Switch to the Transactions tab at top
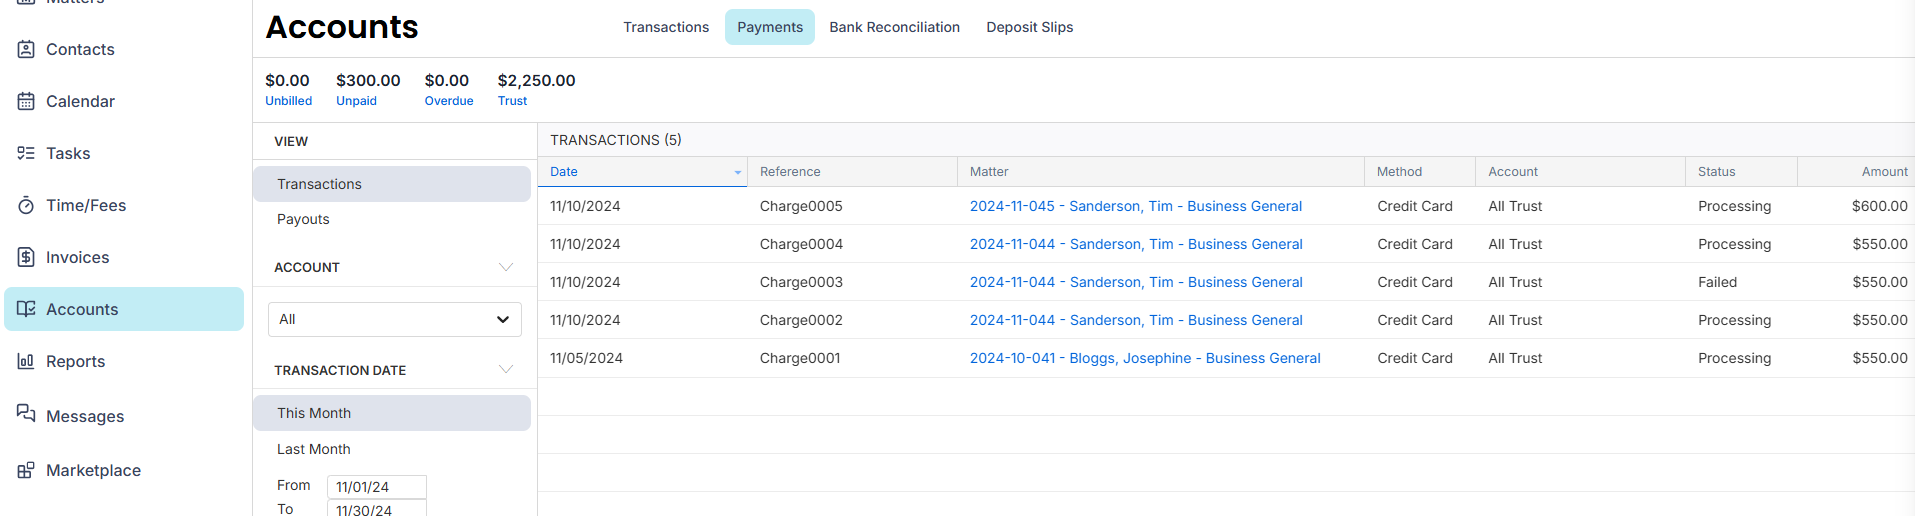 [666, 27]
